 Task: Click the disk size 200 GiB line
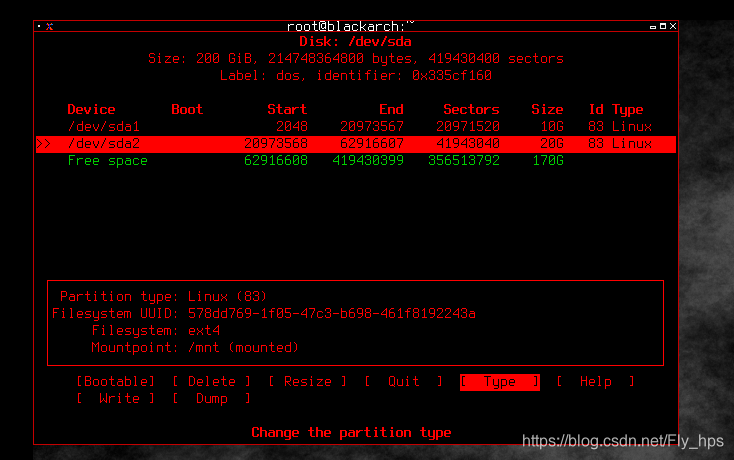pyautogui.click(x=356, y=59)
